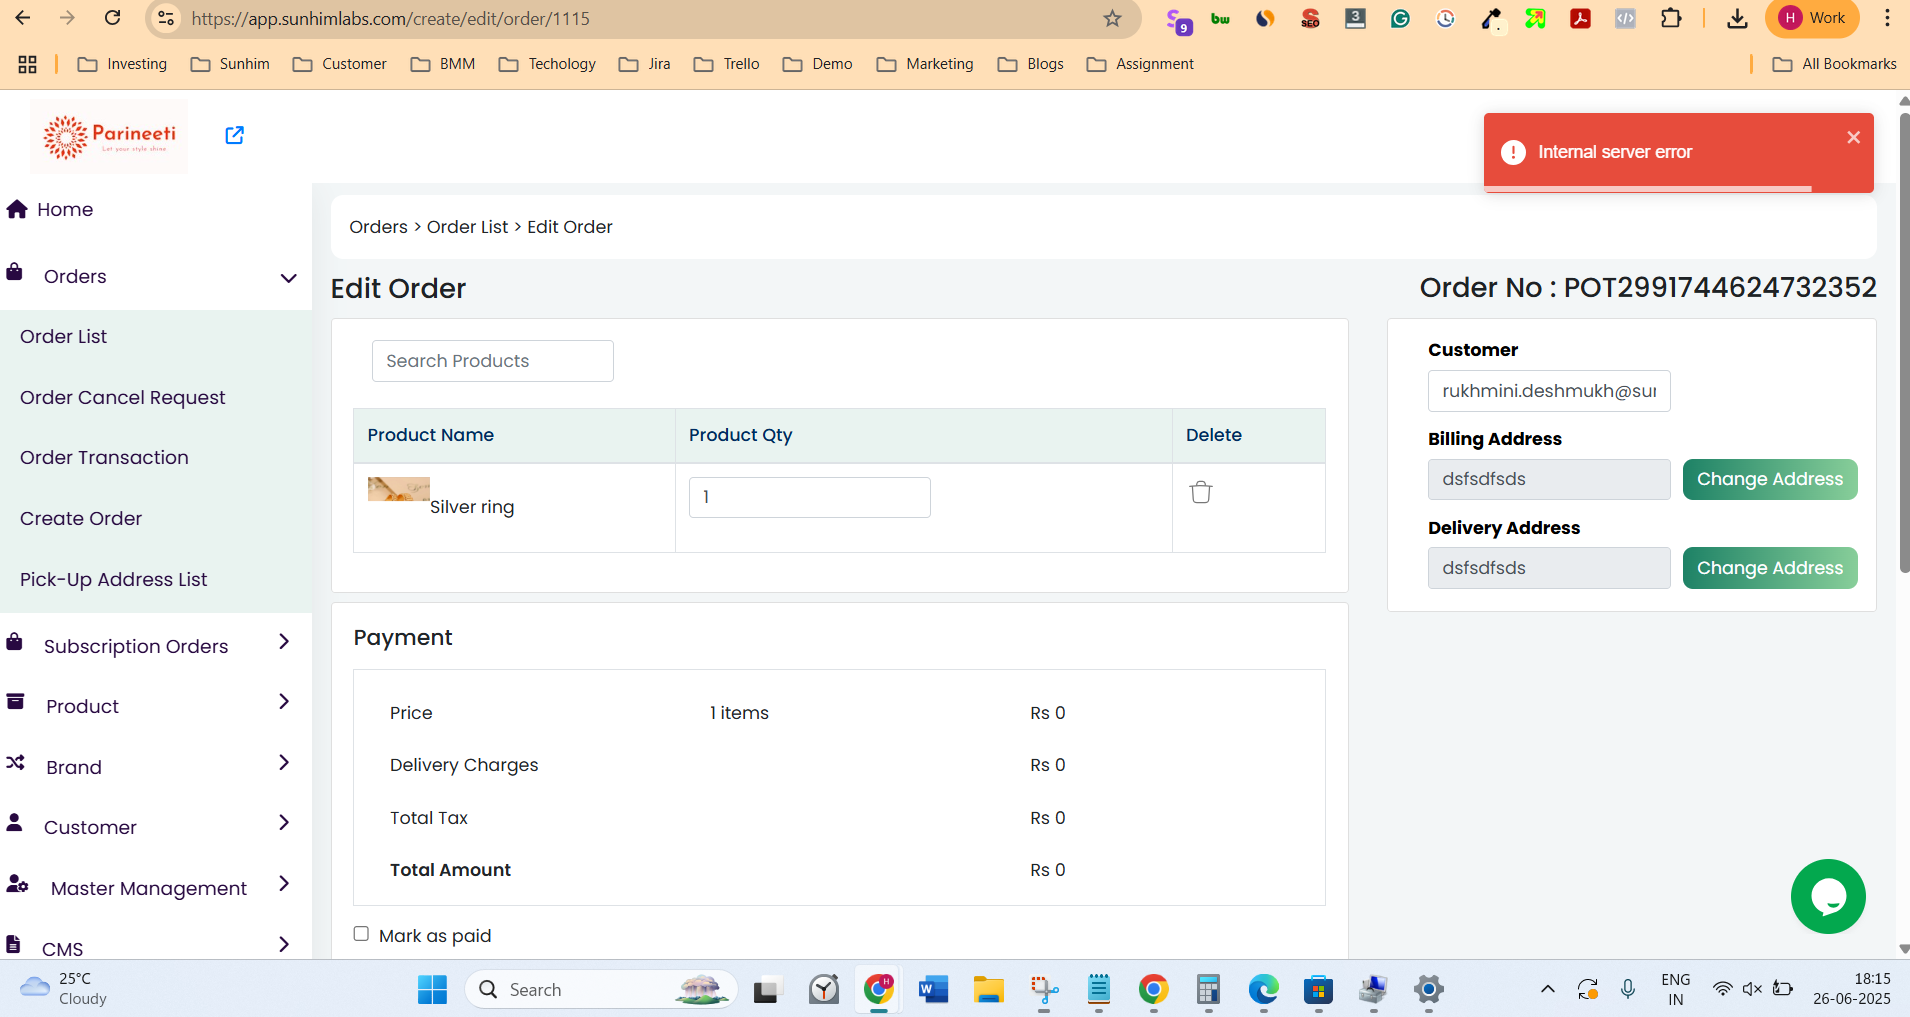Expand the Brand submenu arrow
The width and height of the screenshot is (1910, 1017).
[x=284, y=763]
